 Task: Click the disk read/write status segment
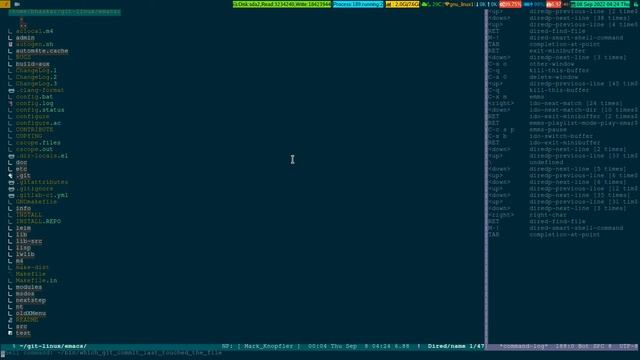(282, 4)
